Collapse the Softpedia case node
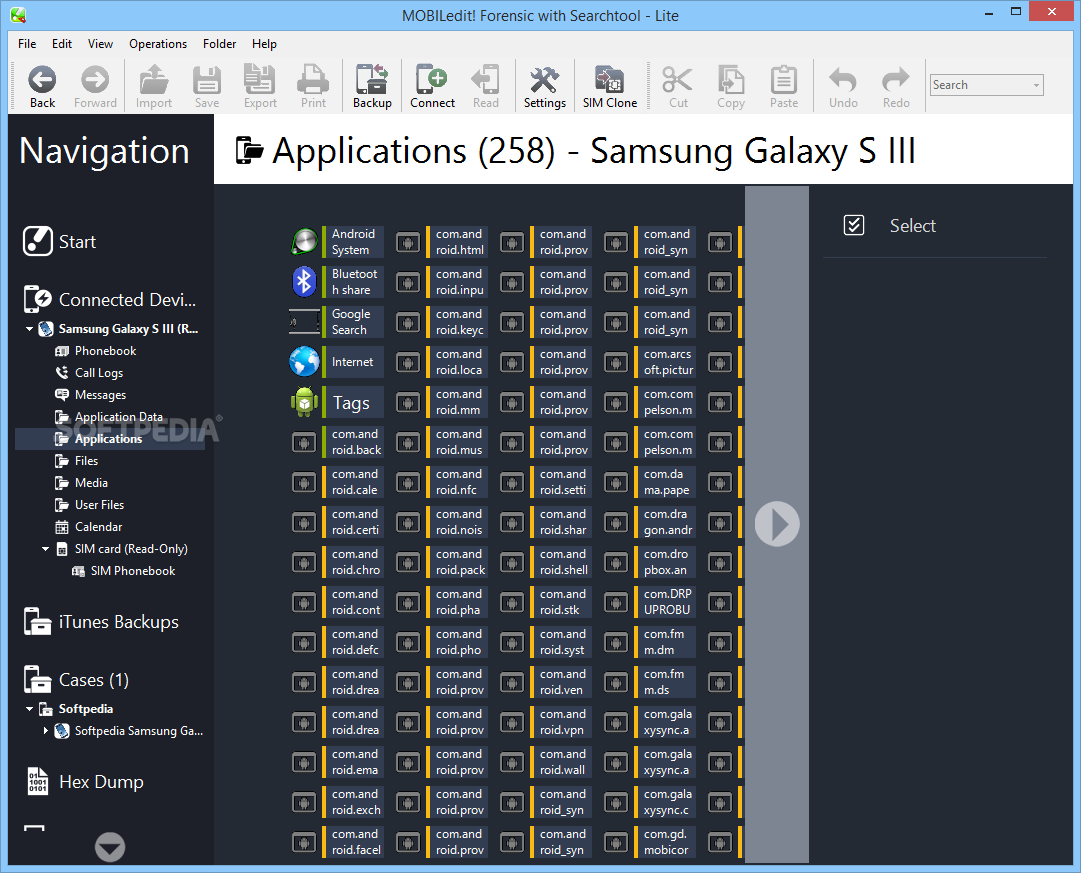 pyautogui.click(x=30, y=709)
